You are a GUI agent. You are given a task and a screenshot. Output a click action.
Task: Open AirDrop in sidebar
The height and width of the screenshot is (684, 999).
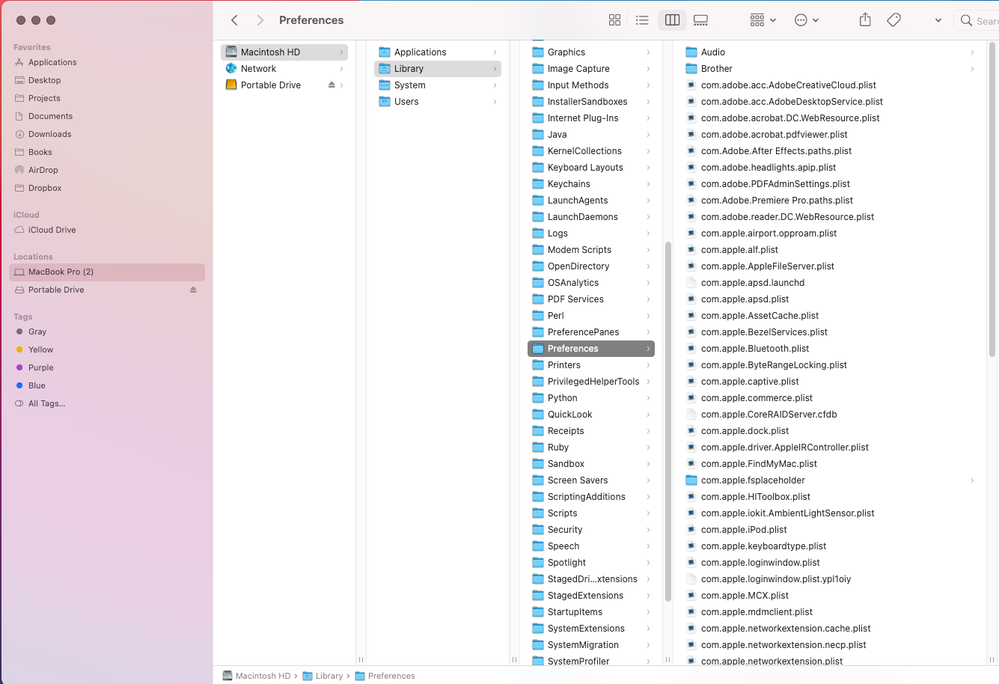[x=43, y=170]
